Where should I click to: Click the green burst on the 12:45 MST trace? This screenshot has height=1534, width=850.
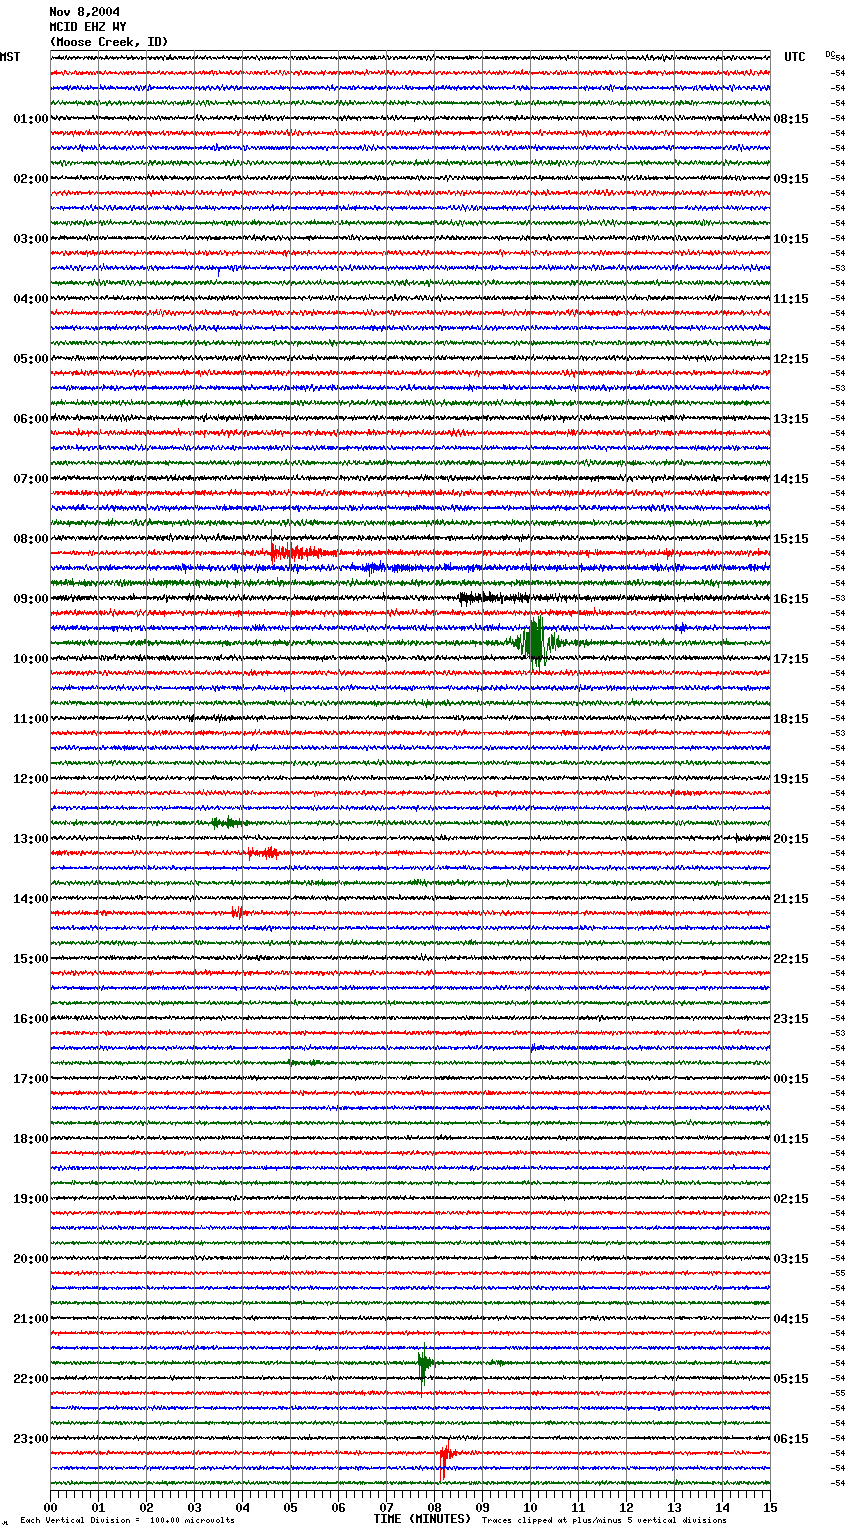point(227,823)
